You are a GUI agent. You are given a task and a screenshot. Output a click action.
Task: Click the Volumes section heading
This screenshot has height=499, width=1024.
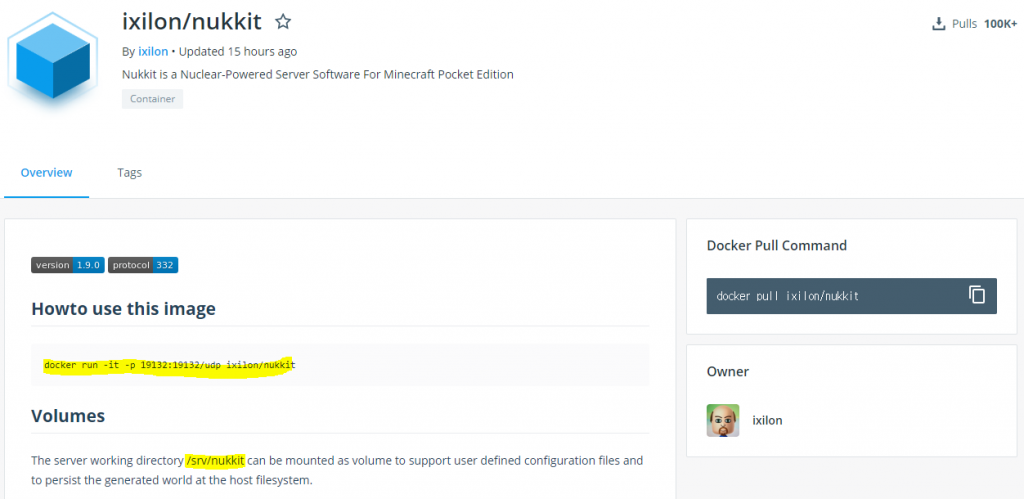[x=68, y=415]
